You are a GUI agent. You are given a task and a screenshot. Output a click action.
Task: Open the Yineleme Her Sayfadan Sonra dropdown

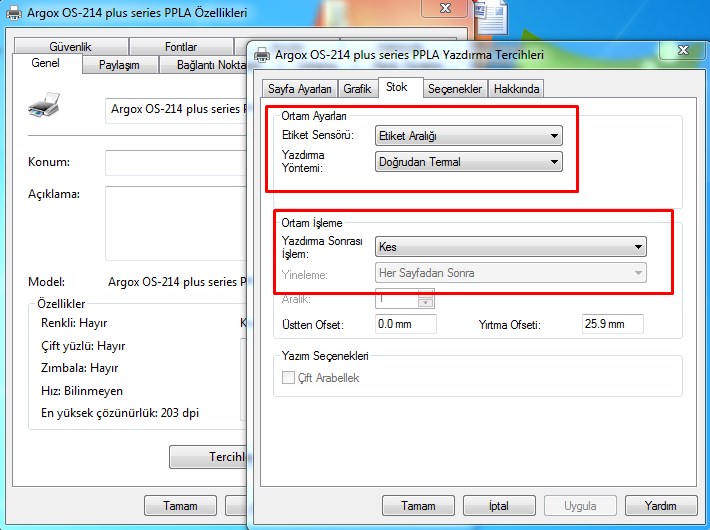click(511, 273)
